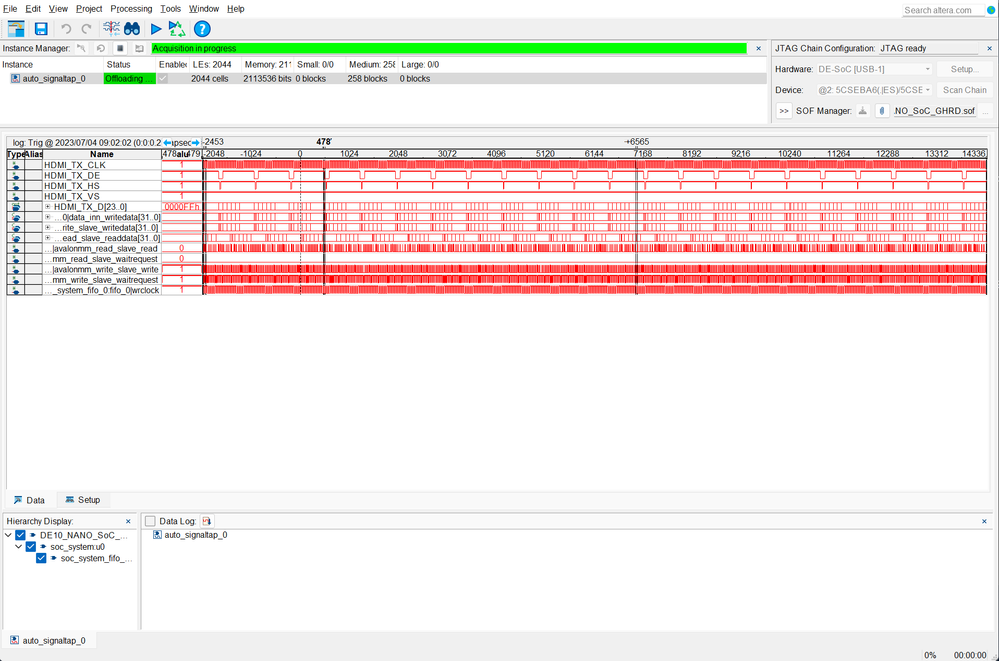Switch to the Setup tab

tap(82, 500)
